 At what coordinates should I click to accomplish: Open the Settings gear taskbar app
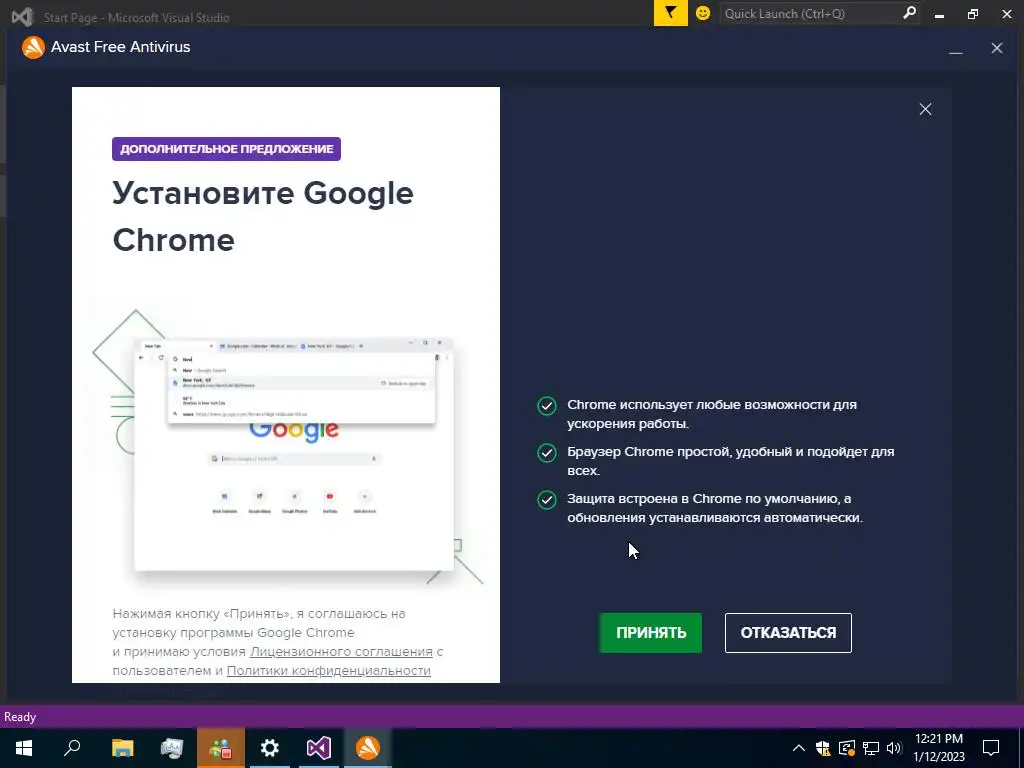coord(270,748)
